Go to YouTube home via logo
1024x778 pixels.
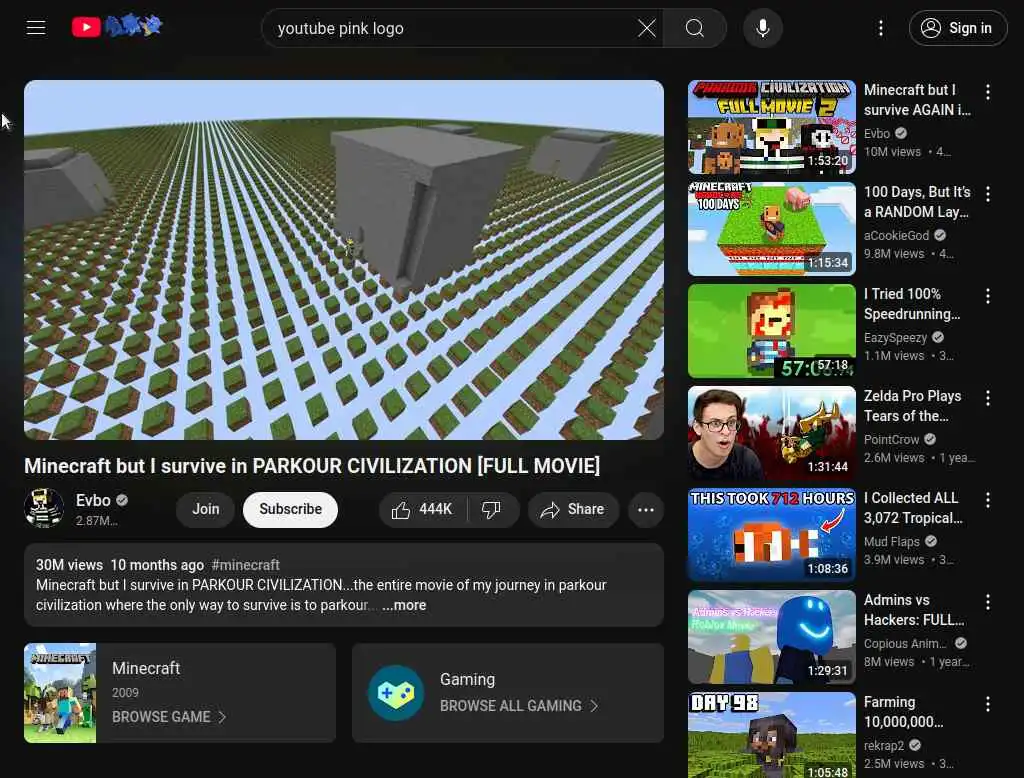pyautogui.click(x=117, y=27)
